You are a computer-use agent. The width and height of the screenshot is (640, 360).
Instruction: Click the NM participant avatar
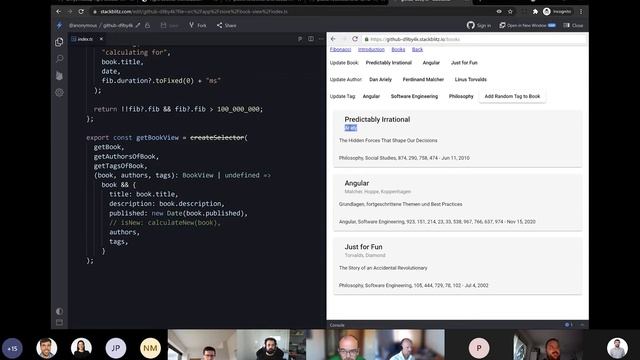[x=150, y=348]
